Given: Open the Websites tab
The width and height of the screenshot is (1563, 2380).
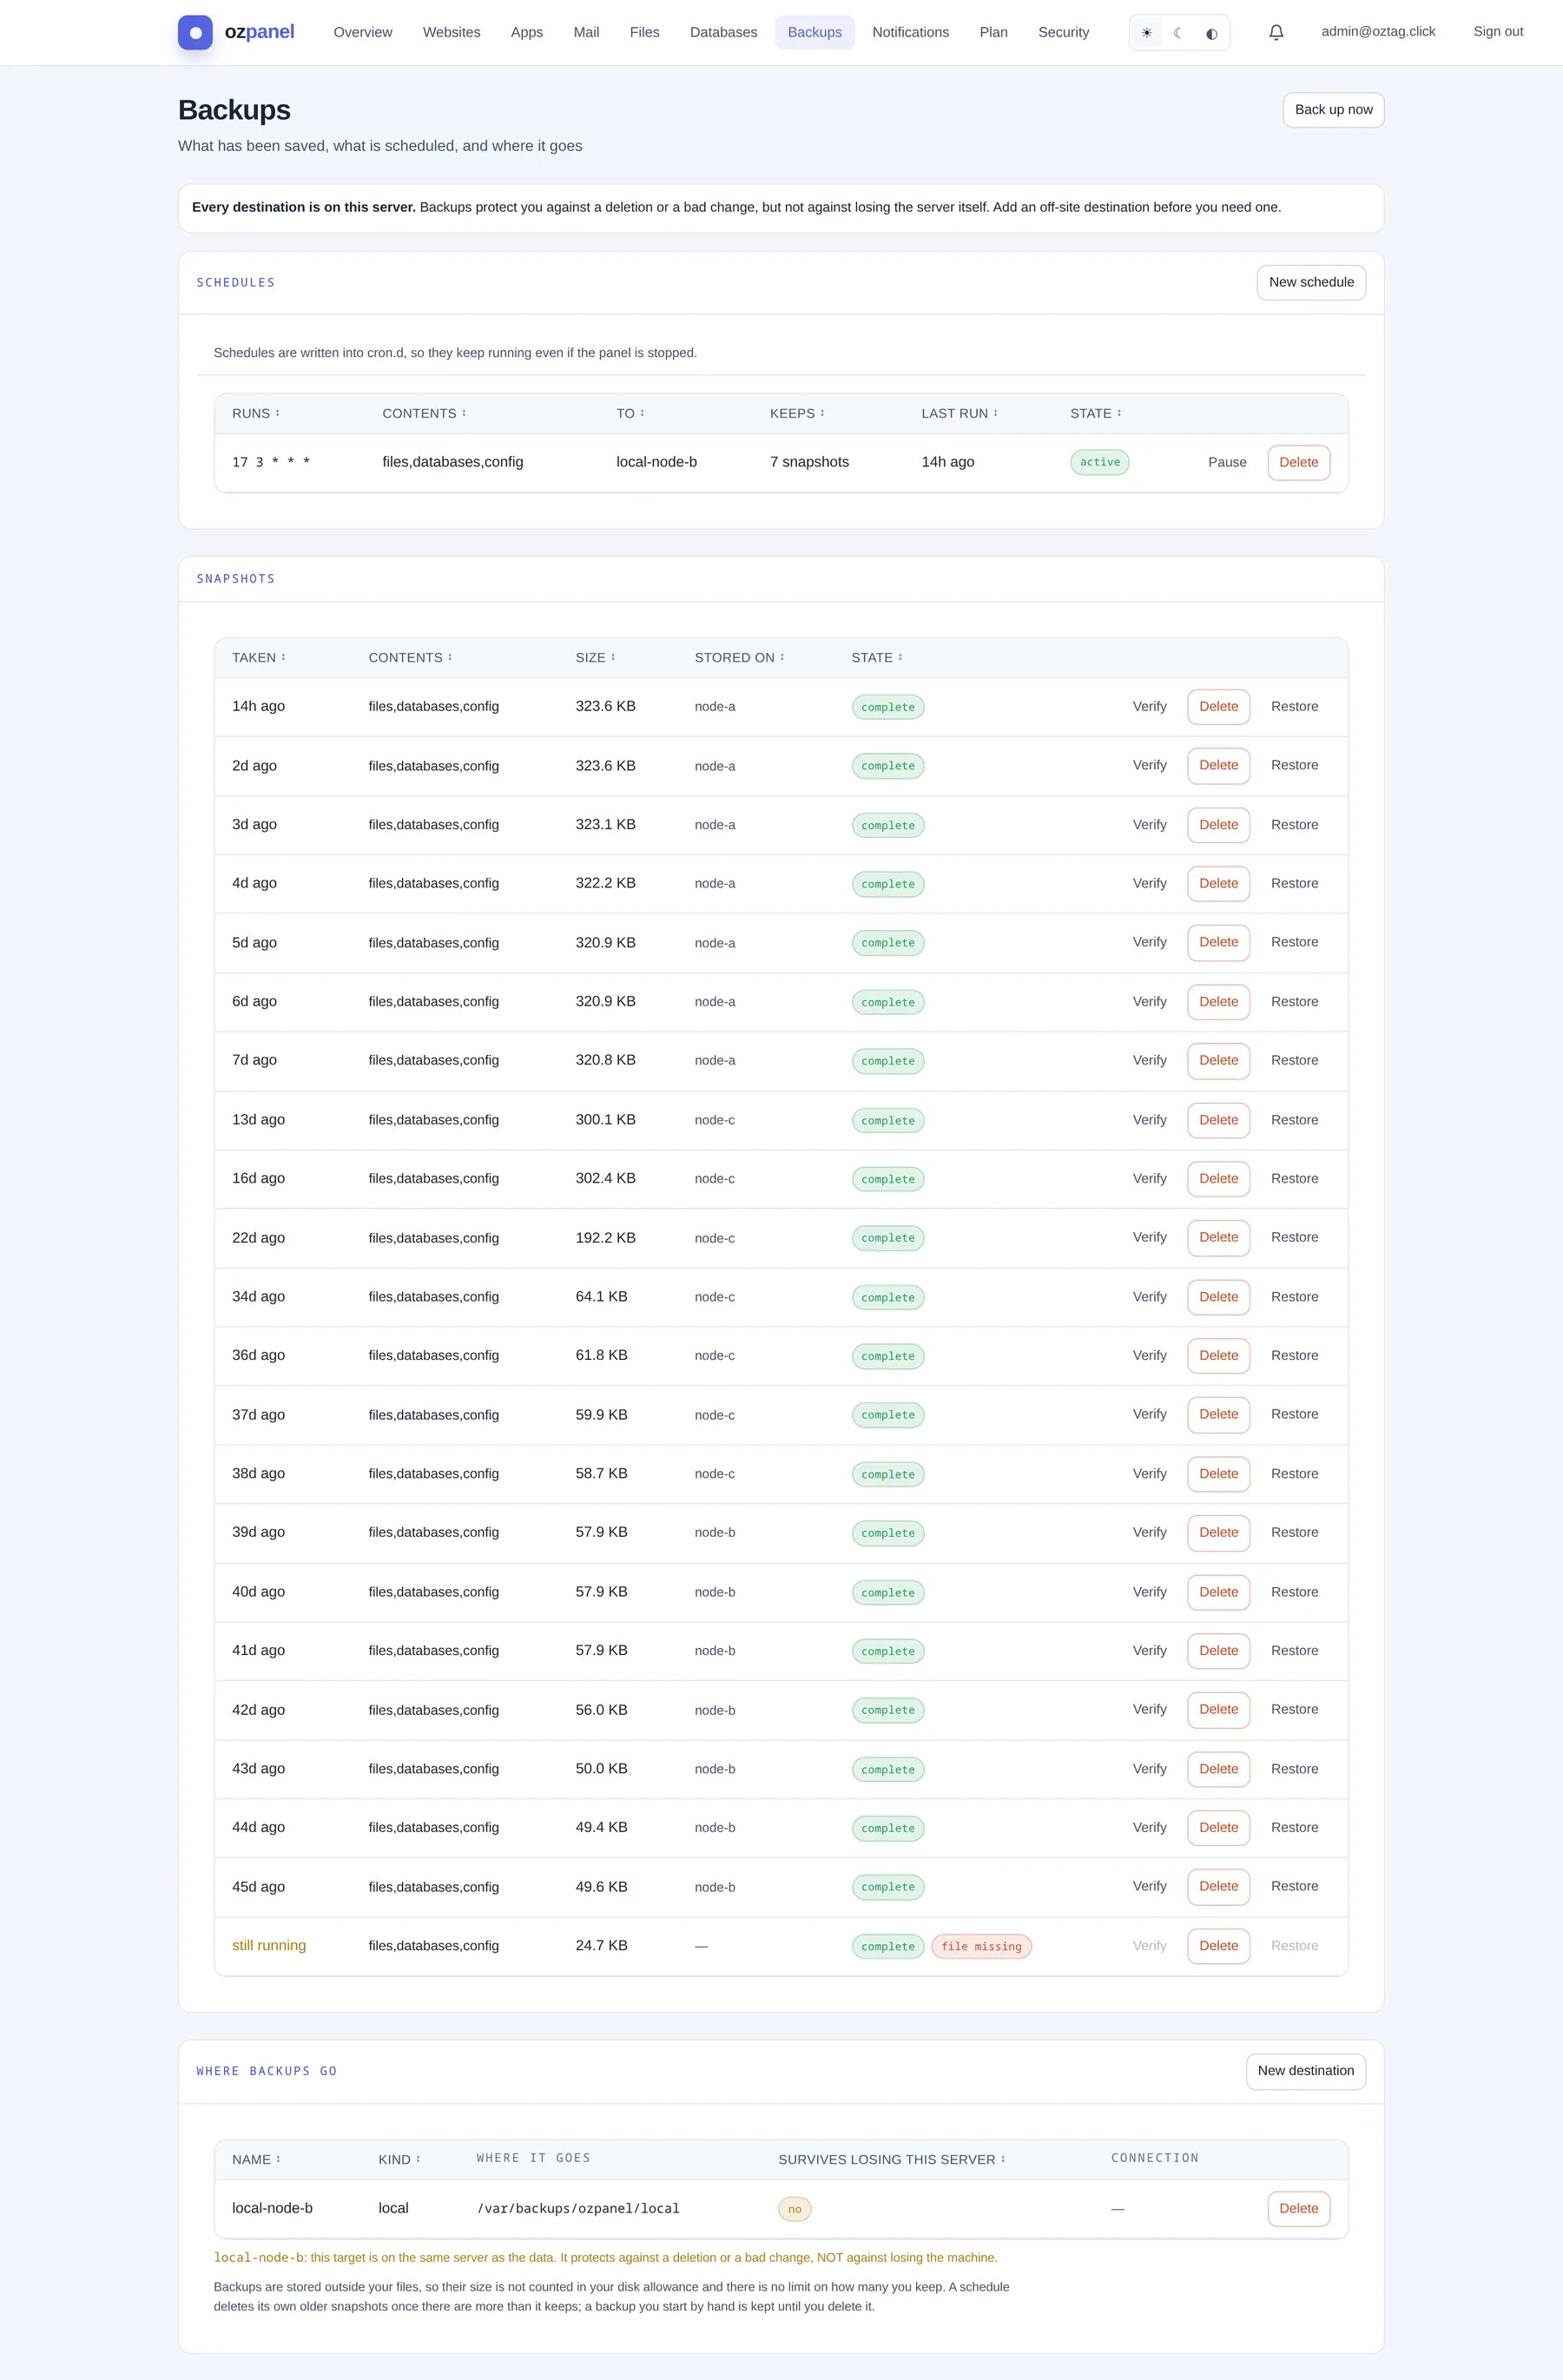Looking at the screenshot, I should pyautogui.click(x=451, y=32).
